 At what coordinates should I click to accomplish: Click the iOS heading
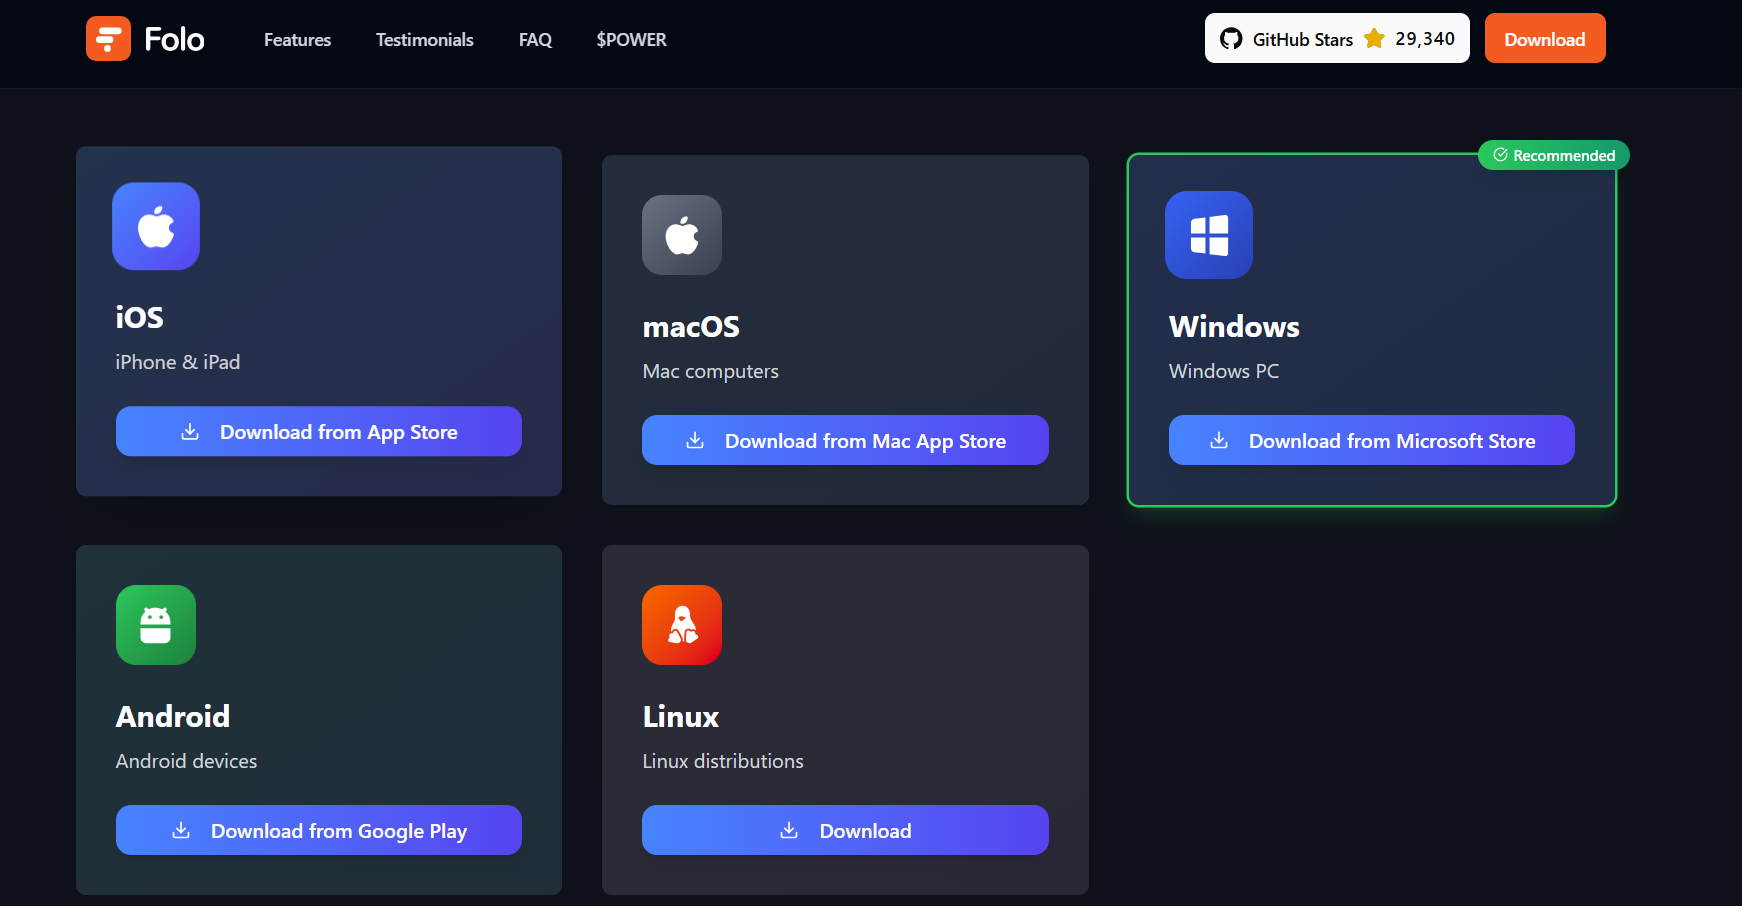pos(139,317)
